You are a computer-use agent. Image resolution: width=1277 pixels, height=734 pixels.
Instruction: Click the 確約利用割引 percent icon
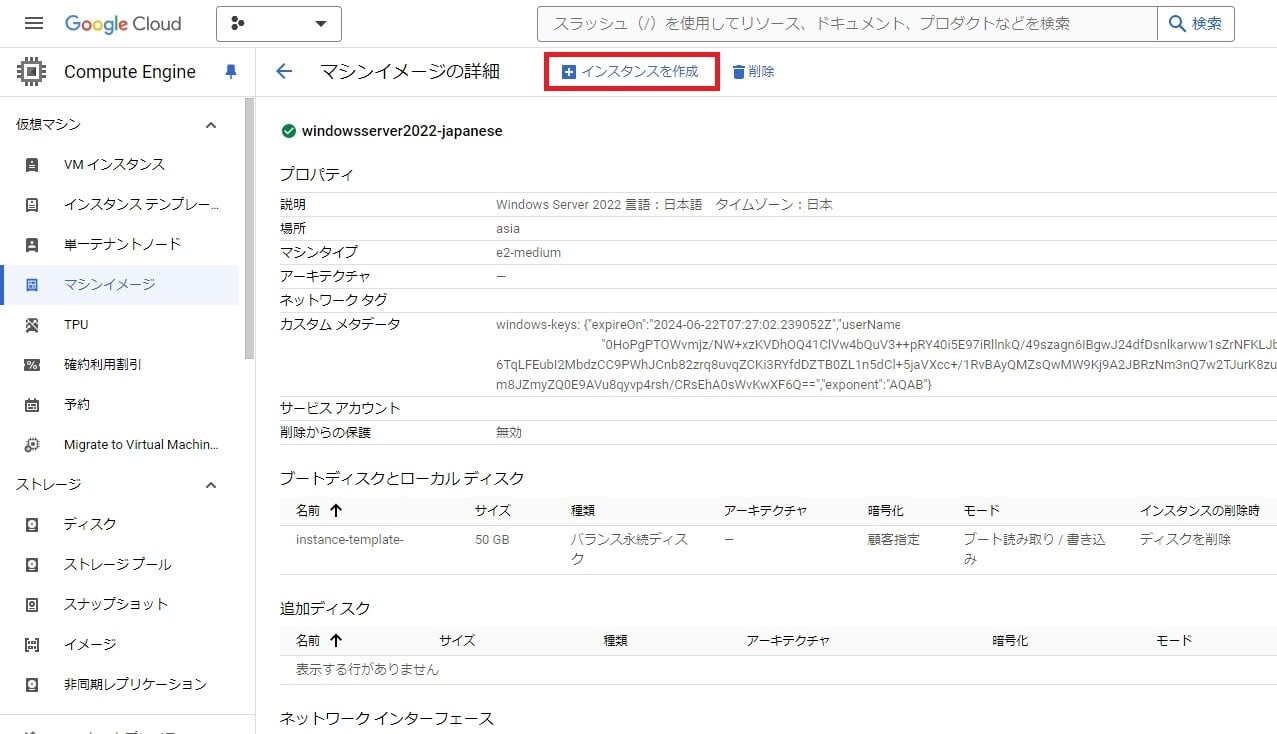pos(32,365)
